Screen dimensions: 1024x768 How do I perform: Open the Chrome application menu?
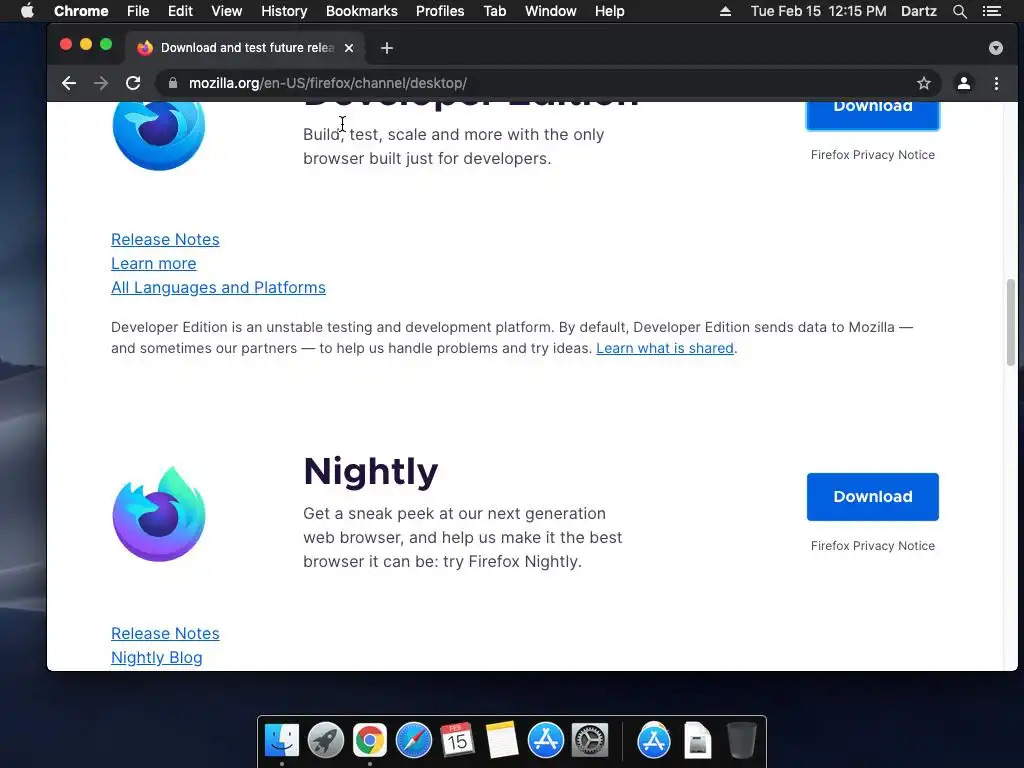[x=81, y=11]
